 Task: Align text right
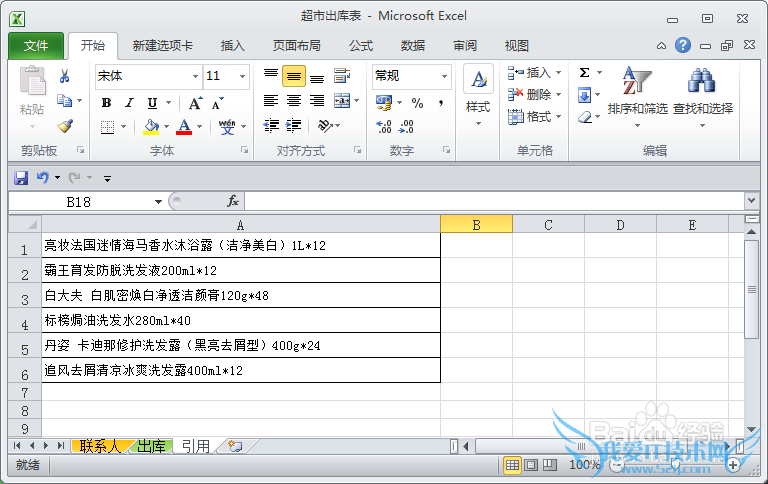(x=317, y=101)
